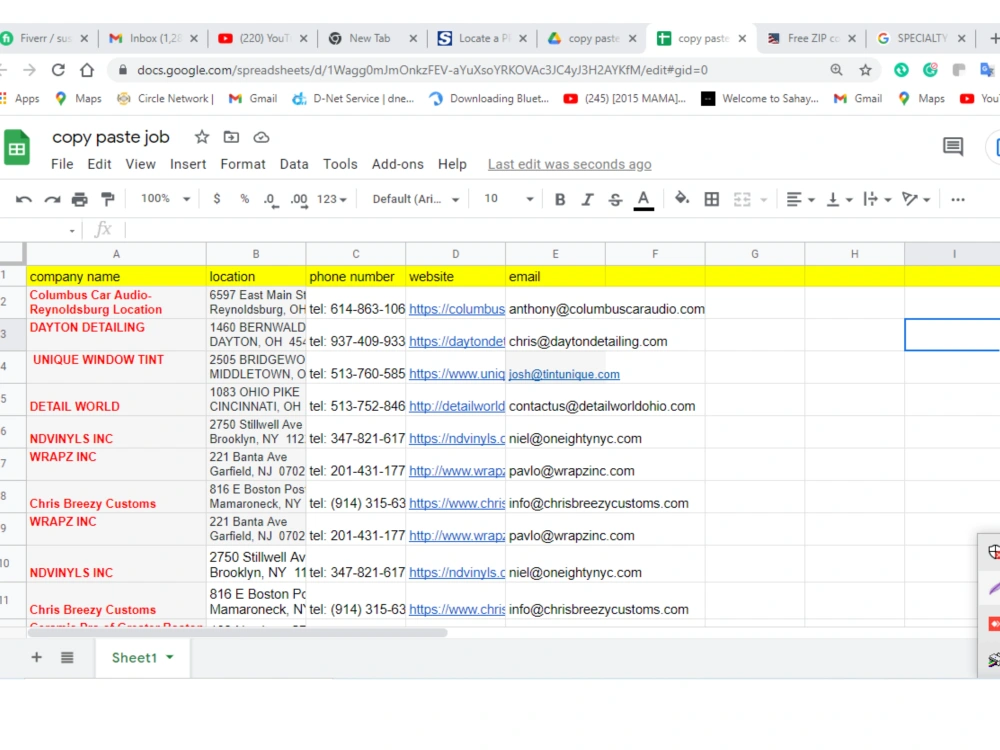Click the Move to folder icon
Image resolution: width=1000 pixels, height=750 pixels.
231,137
